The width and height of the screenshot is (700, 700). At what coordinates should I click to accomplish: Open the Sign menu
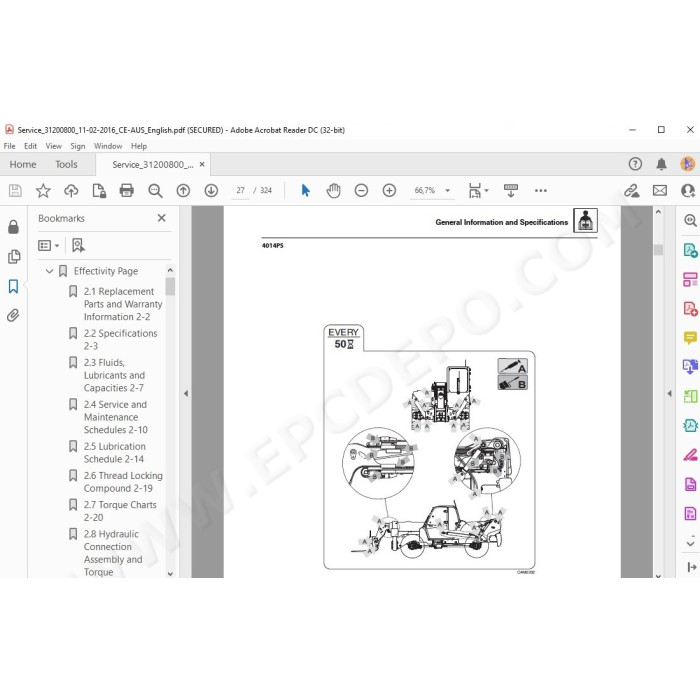(78, 146)
